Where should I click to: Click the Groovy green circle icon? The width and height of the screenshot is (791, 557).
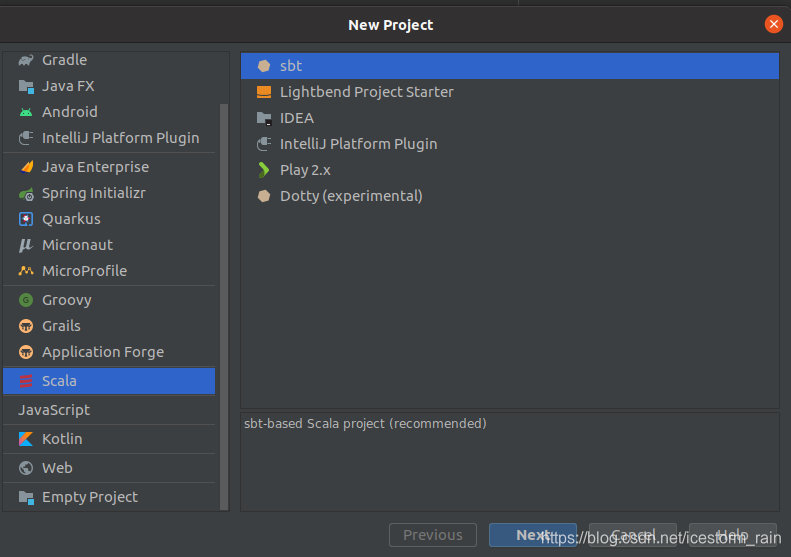[26, 300]
